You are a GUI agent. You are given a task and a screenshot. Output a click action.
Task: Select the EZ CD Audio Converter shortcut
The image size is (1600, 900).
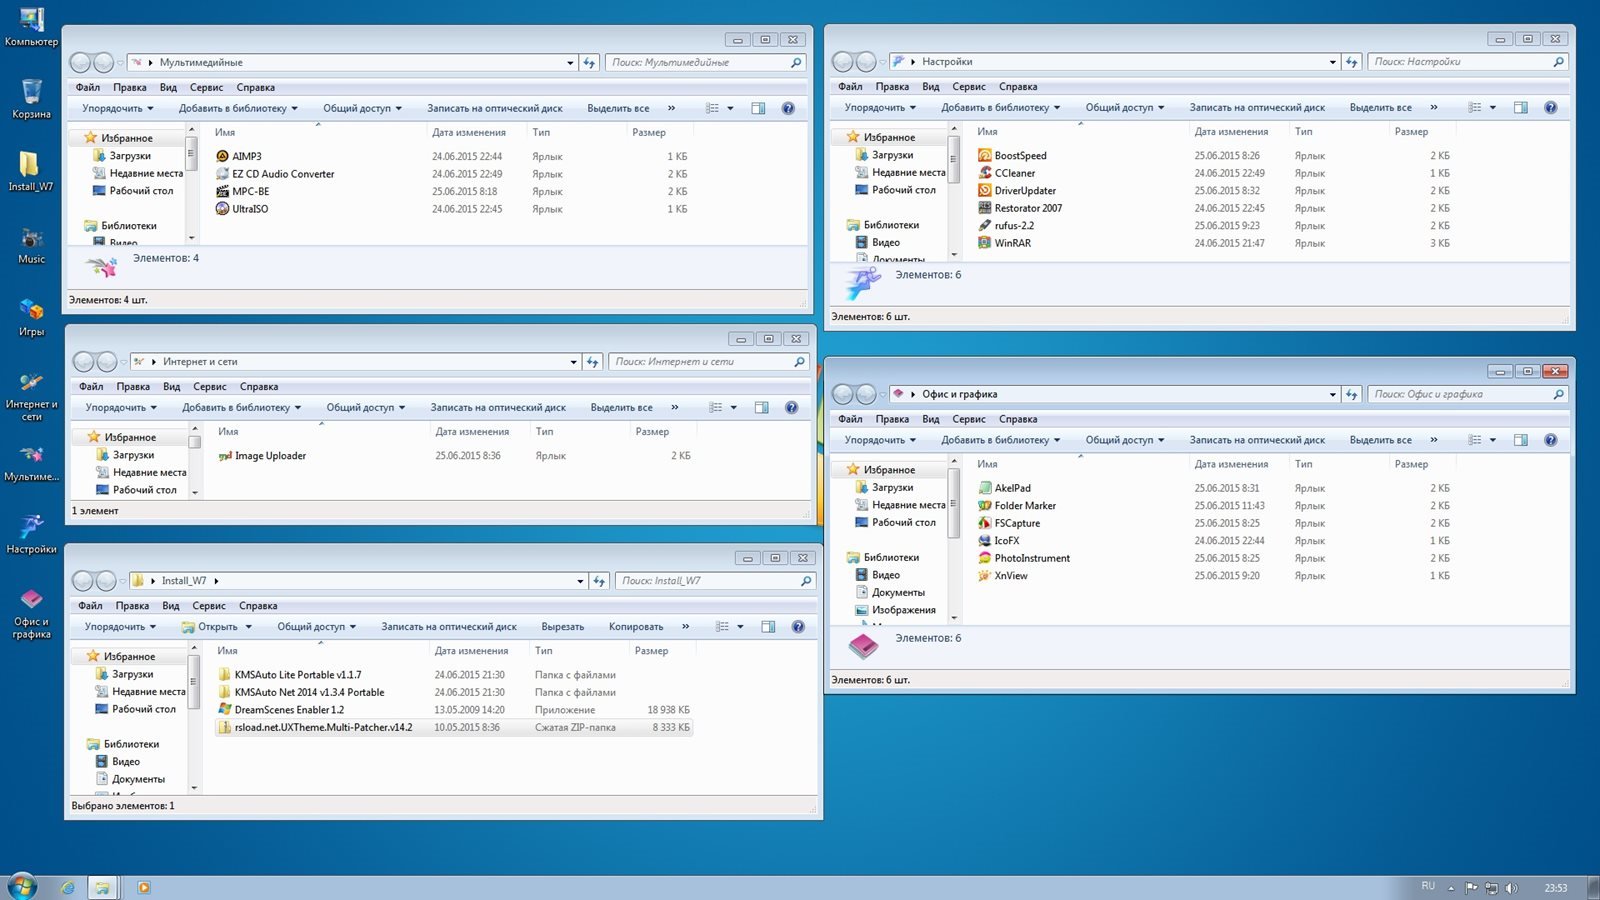coord(275,174)
